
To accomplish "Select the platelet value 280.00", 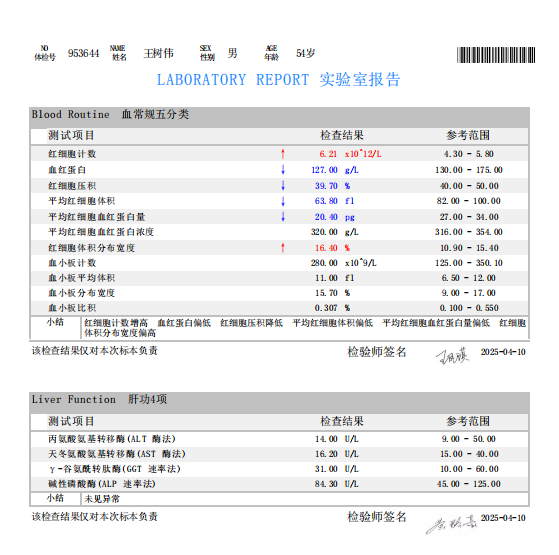I will tap(324, 263).
